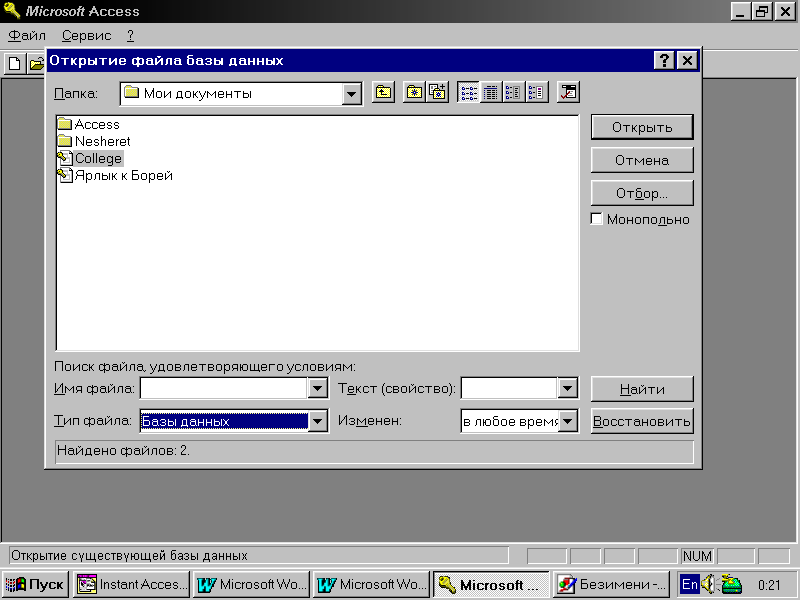Image resolution: width=800 pixels, height=600 pixels.
Task: Click in the Имя файла text field
Action: pyautogui.click(x=224, y=388)
